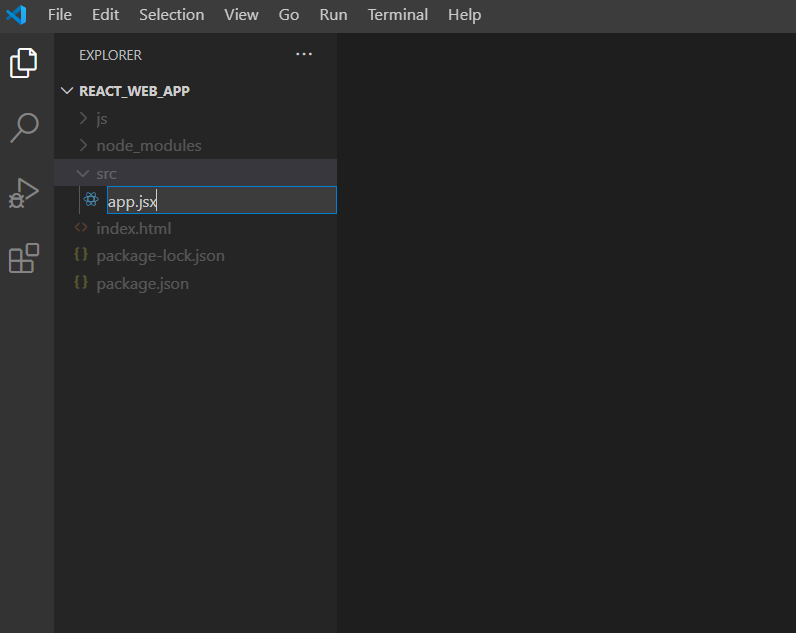This screenshot has height=633, width=796.
Task: Click the app.jsx filename input field
Action: pos(222,200)
